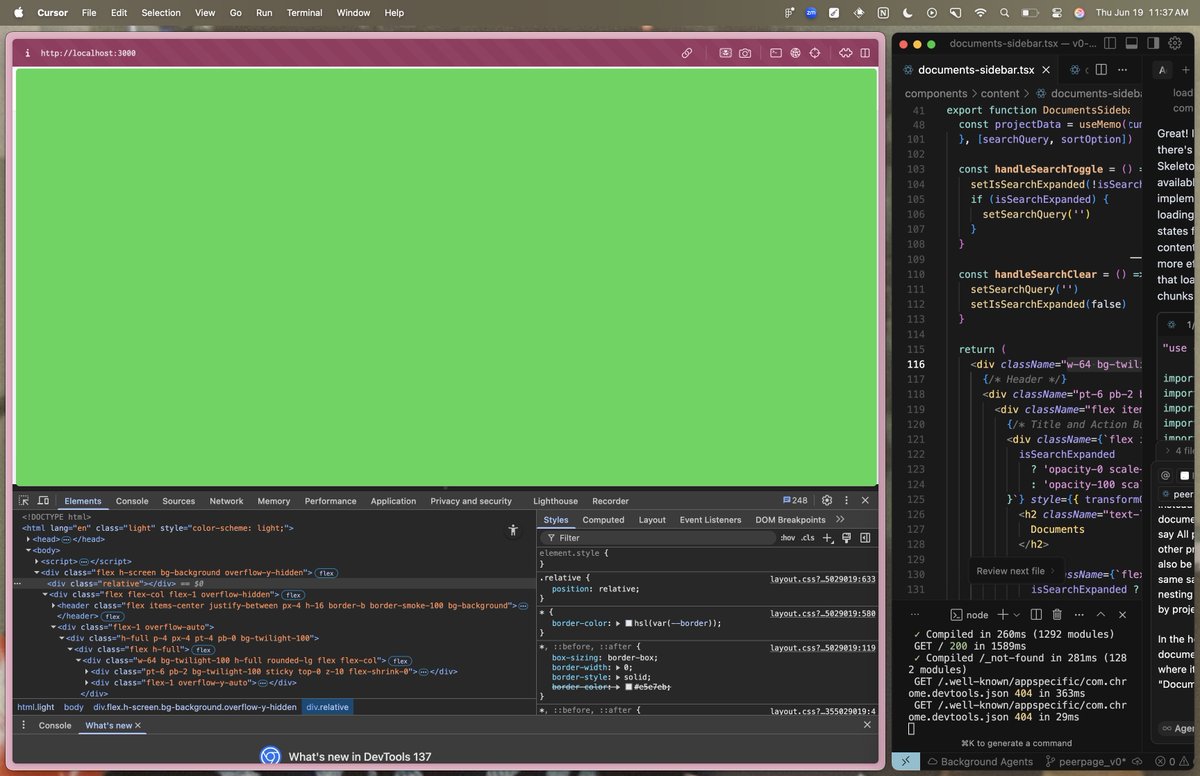
Task: Add a new style rule with plus icon
Action: [x=827, y=537]
